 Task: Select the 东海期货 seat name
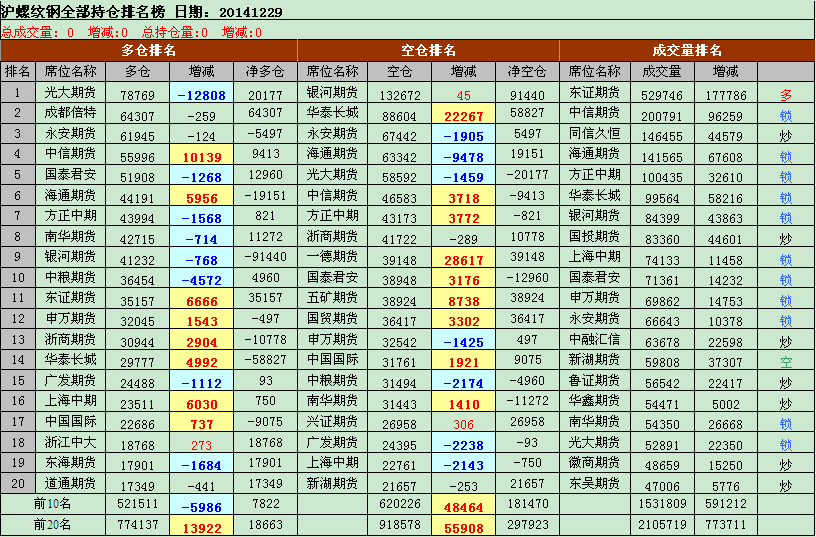pyautogui.click(x=70, y=463)
